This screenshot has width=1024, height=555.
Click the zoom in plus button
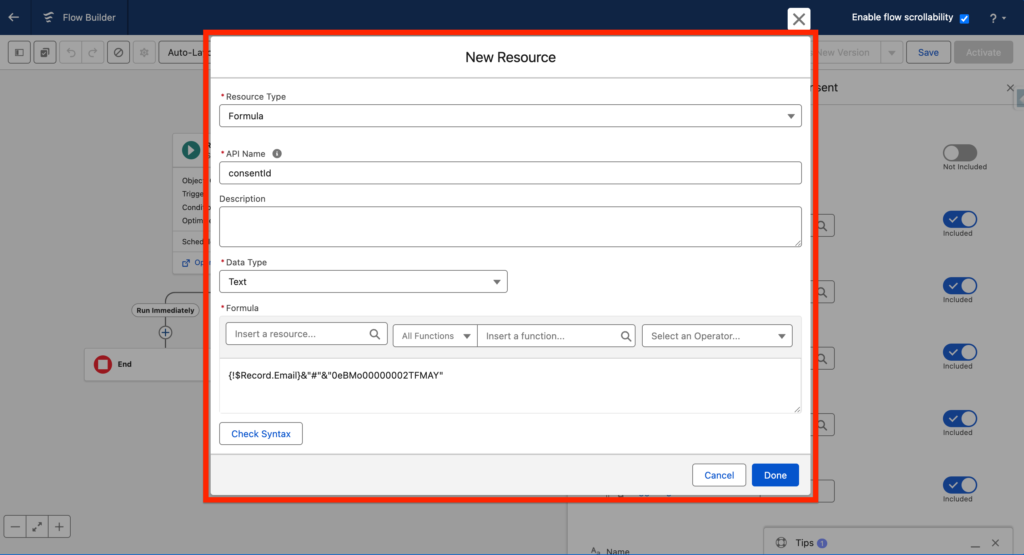[60, 526]
